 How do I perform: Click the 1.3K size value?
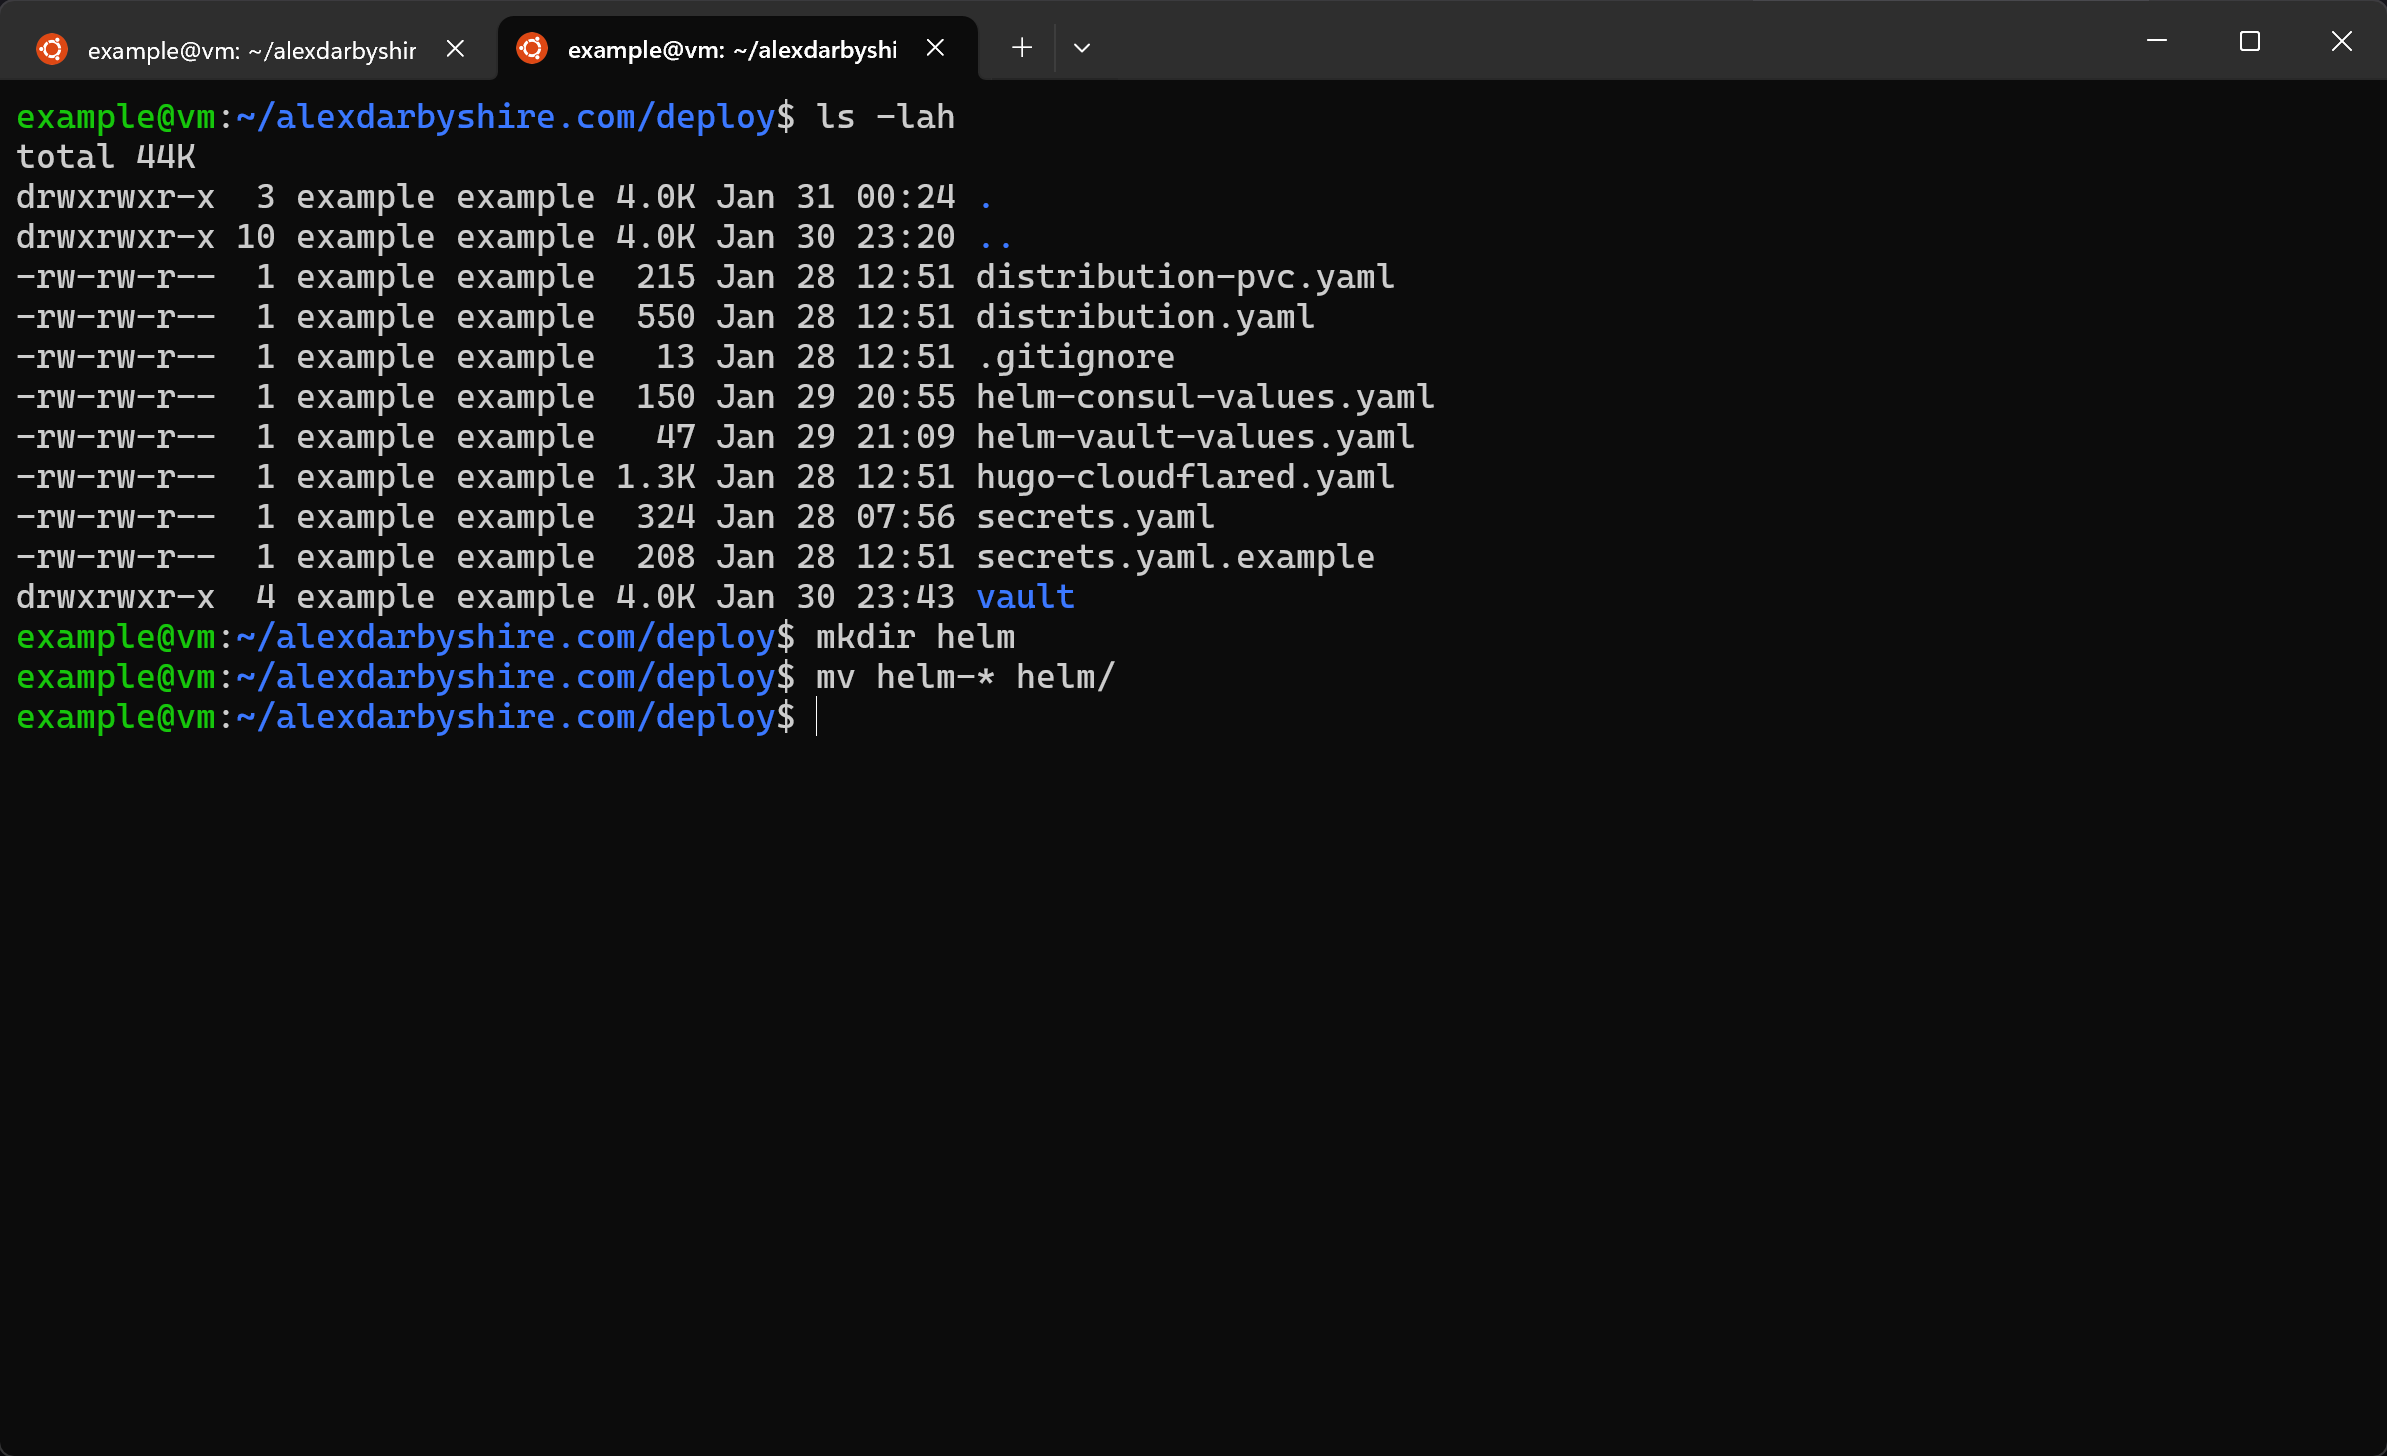point(656,477)
